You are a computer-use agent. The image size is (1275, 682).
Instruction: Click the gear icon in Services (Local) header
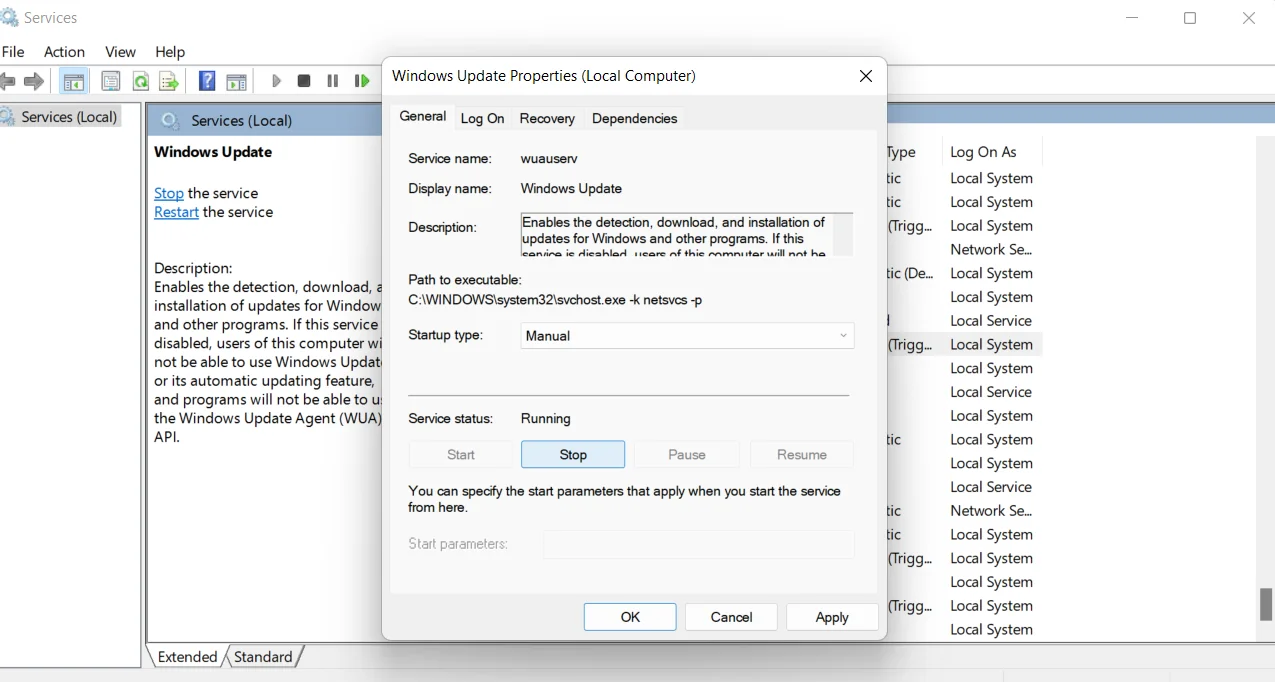click(x=170, y=121)
